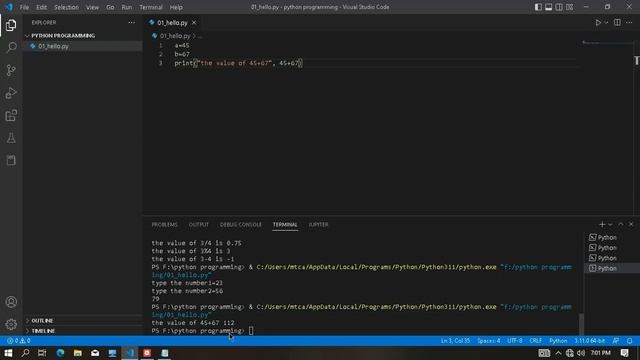Close the terminal panel

631,224
